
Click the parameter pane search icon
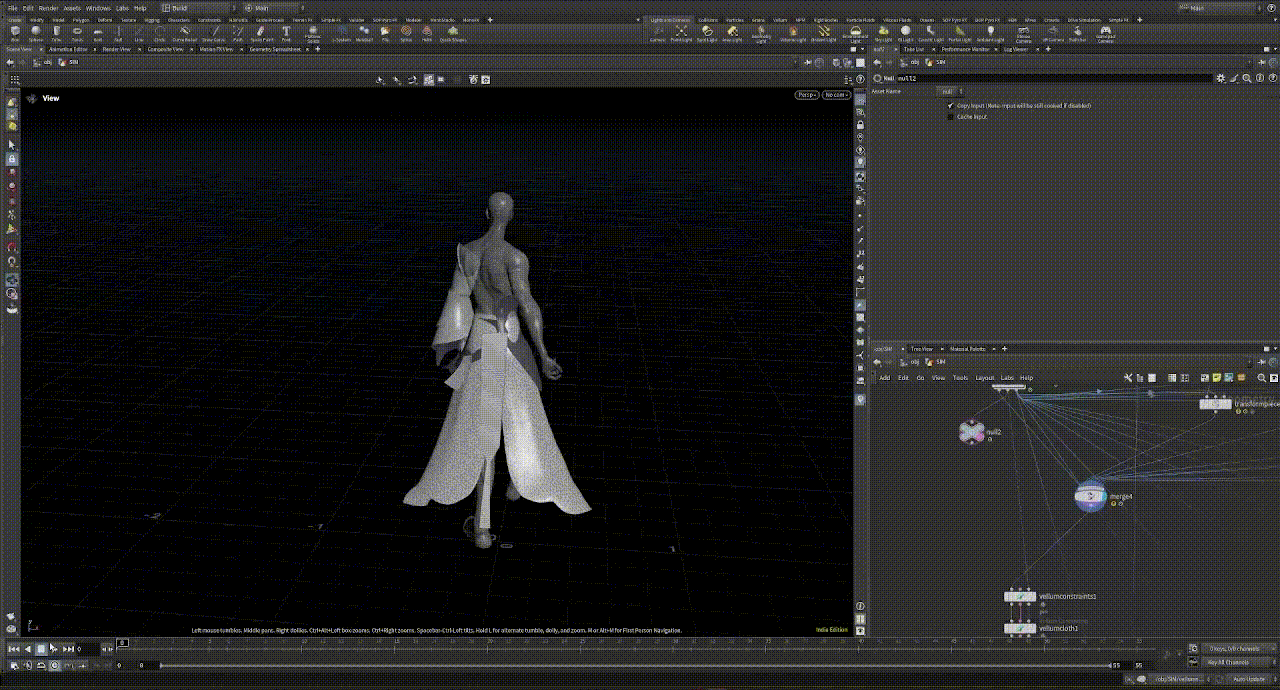[x=1247, y=78]
